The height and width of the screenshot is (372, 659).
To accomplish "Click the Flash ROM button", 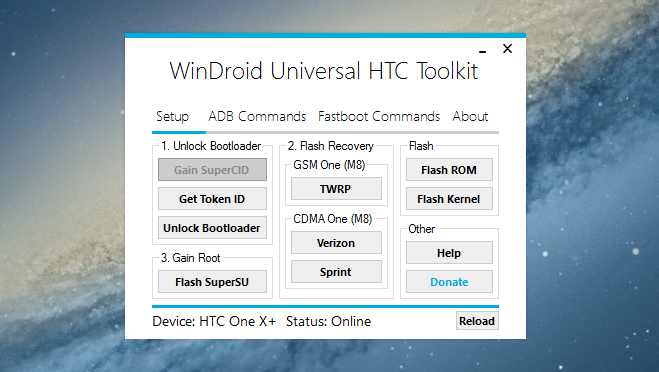I will click(449, 170).
